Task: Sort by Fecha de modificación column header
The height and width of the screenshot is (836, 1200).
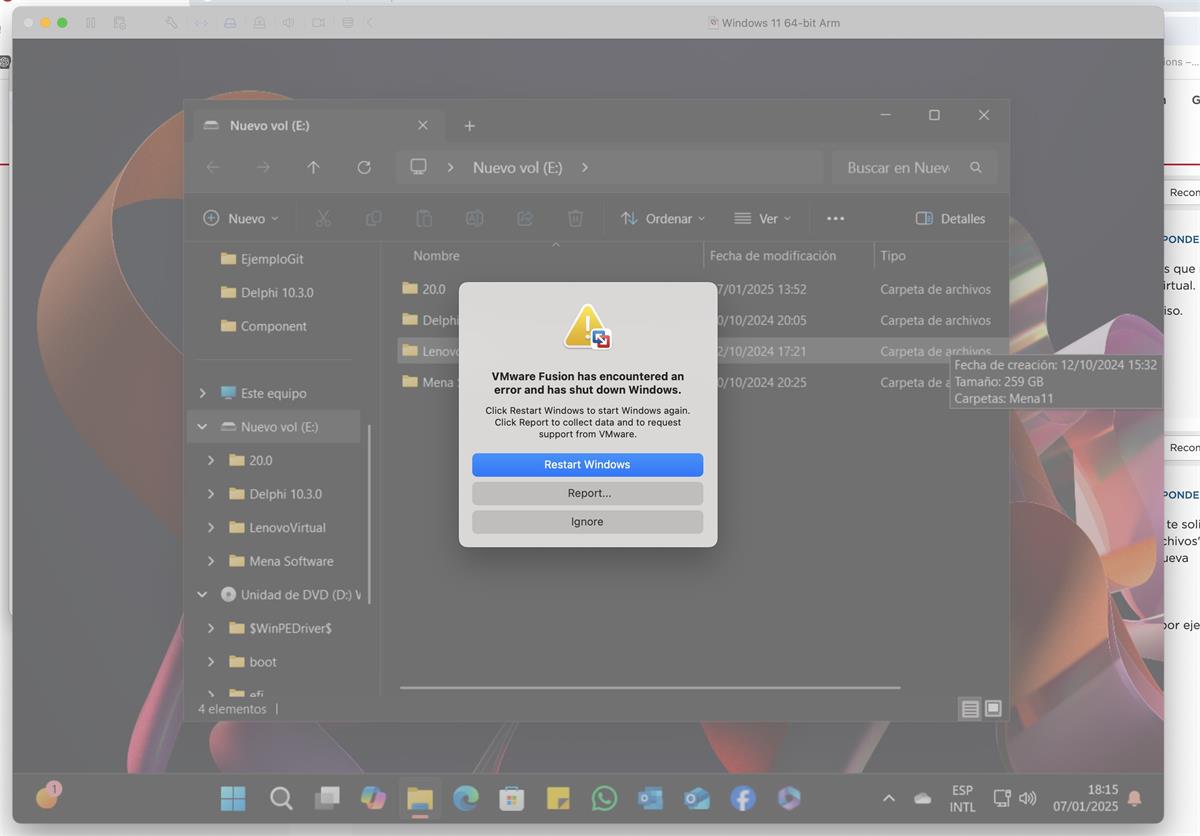Action: 773,256
